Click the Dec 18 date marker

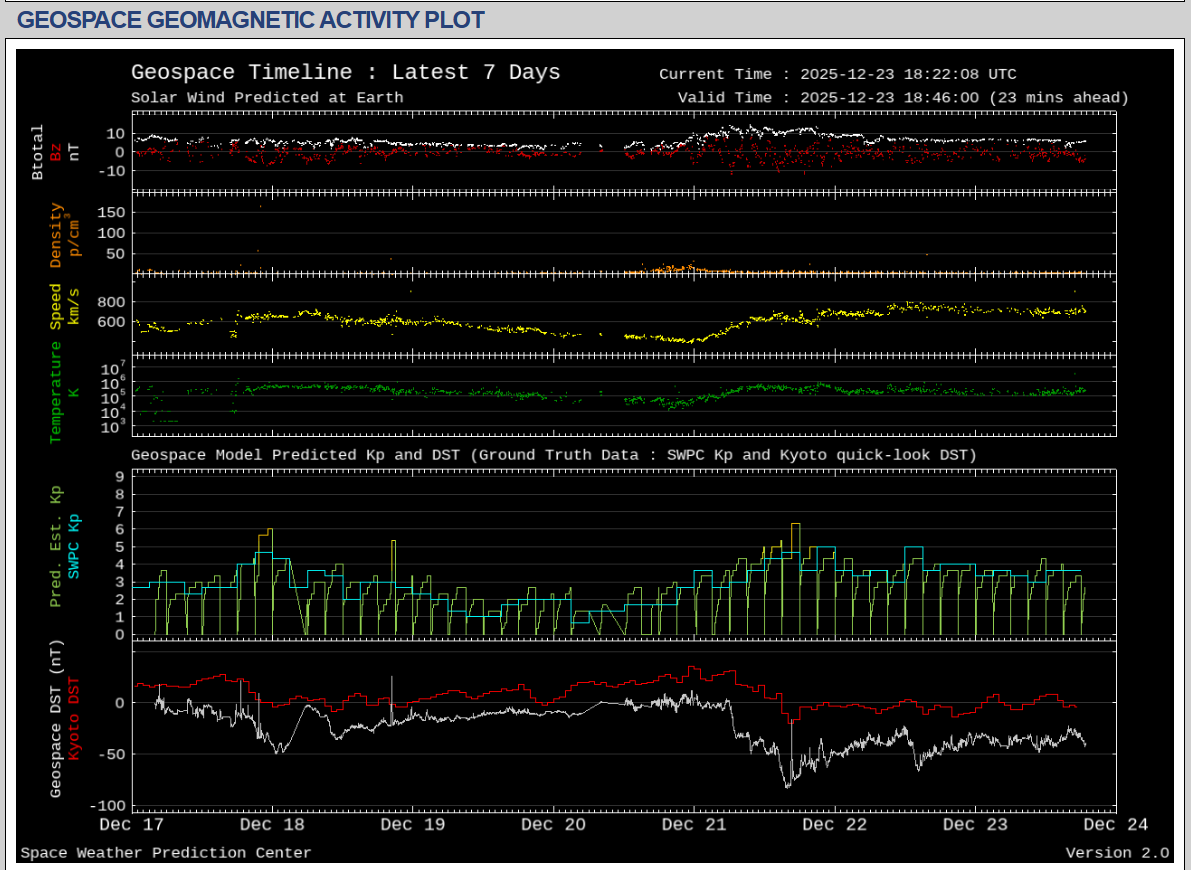pos(272,825)
